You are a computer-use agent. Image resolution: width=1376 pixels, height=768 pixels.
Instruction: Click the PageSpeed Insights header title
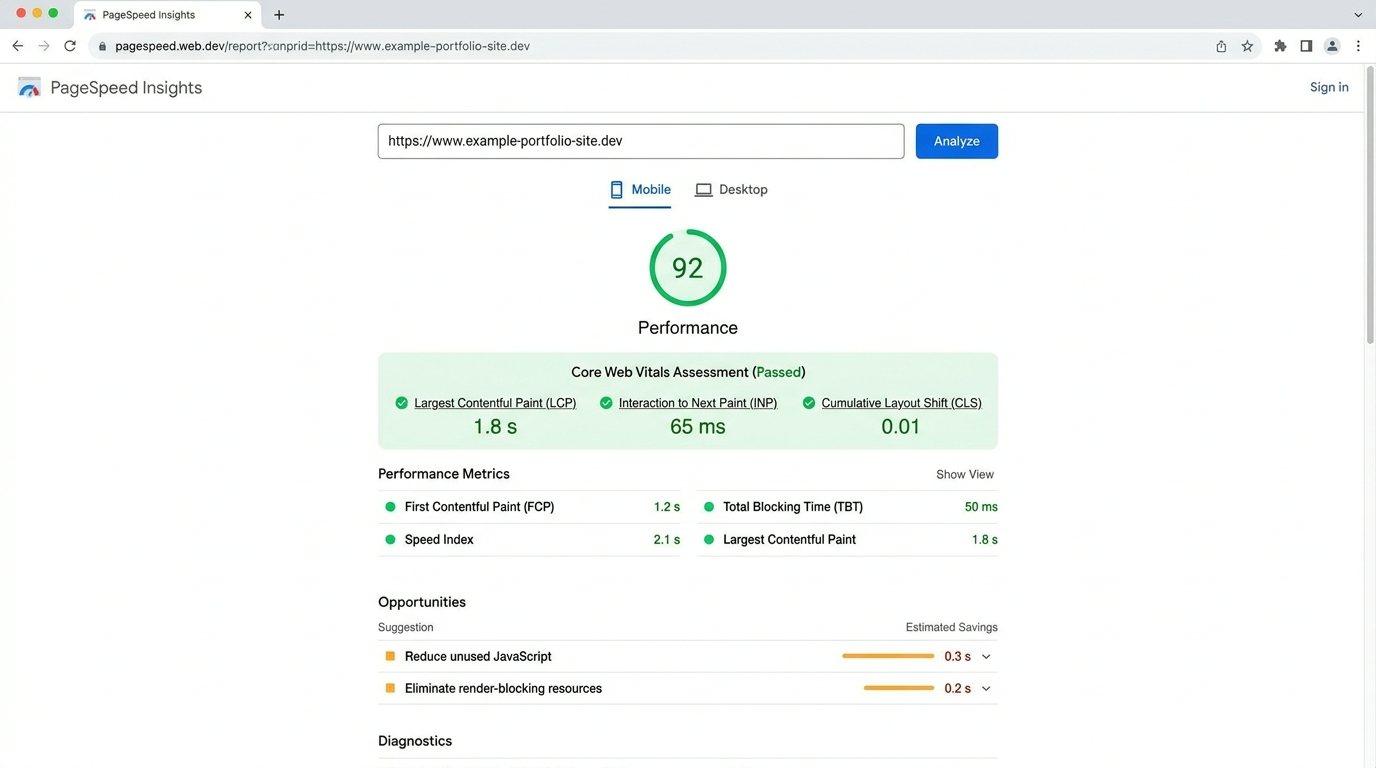click(126, 88)
